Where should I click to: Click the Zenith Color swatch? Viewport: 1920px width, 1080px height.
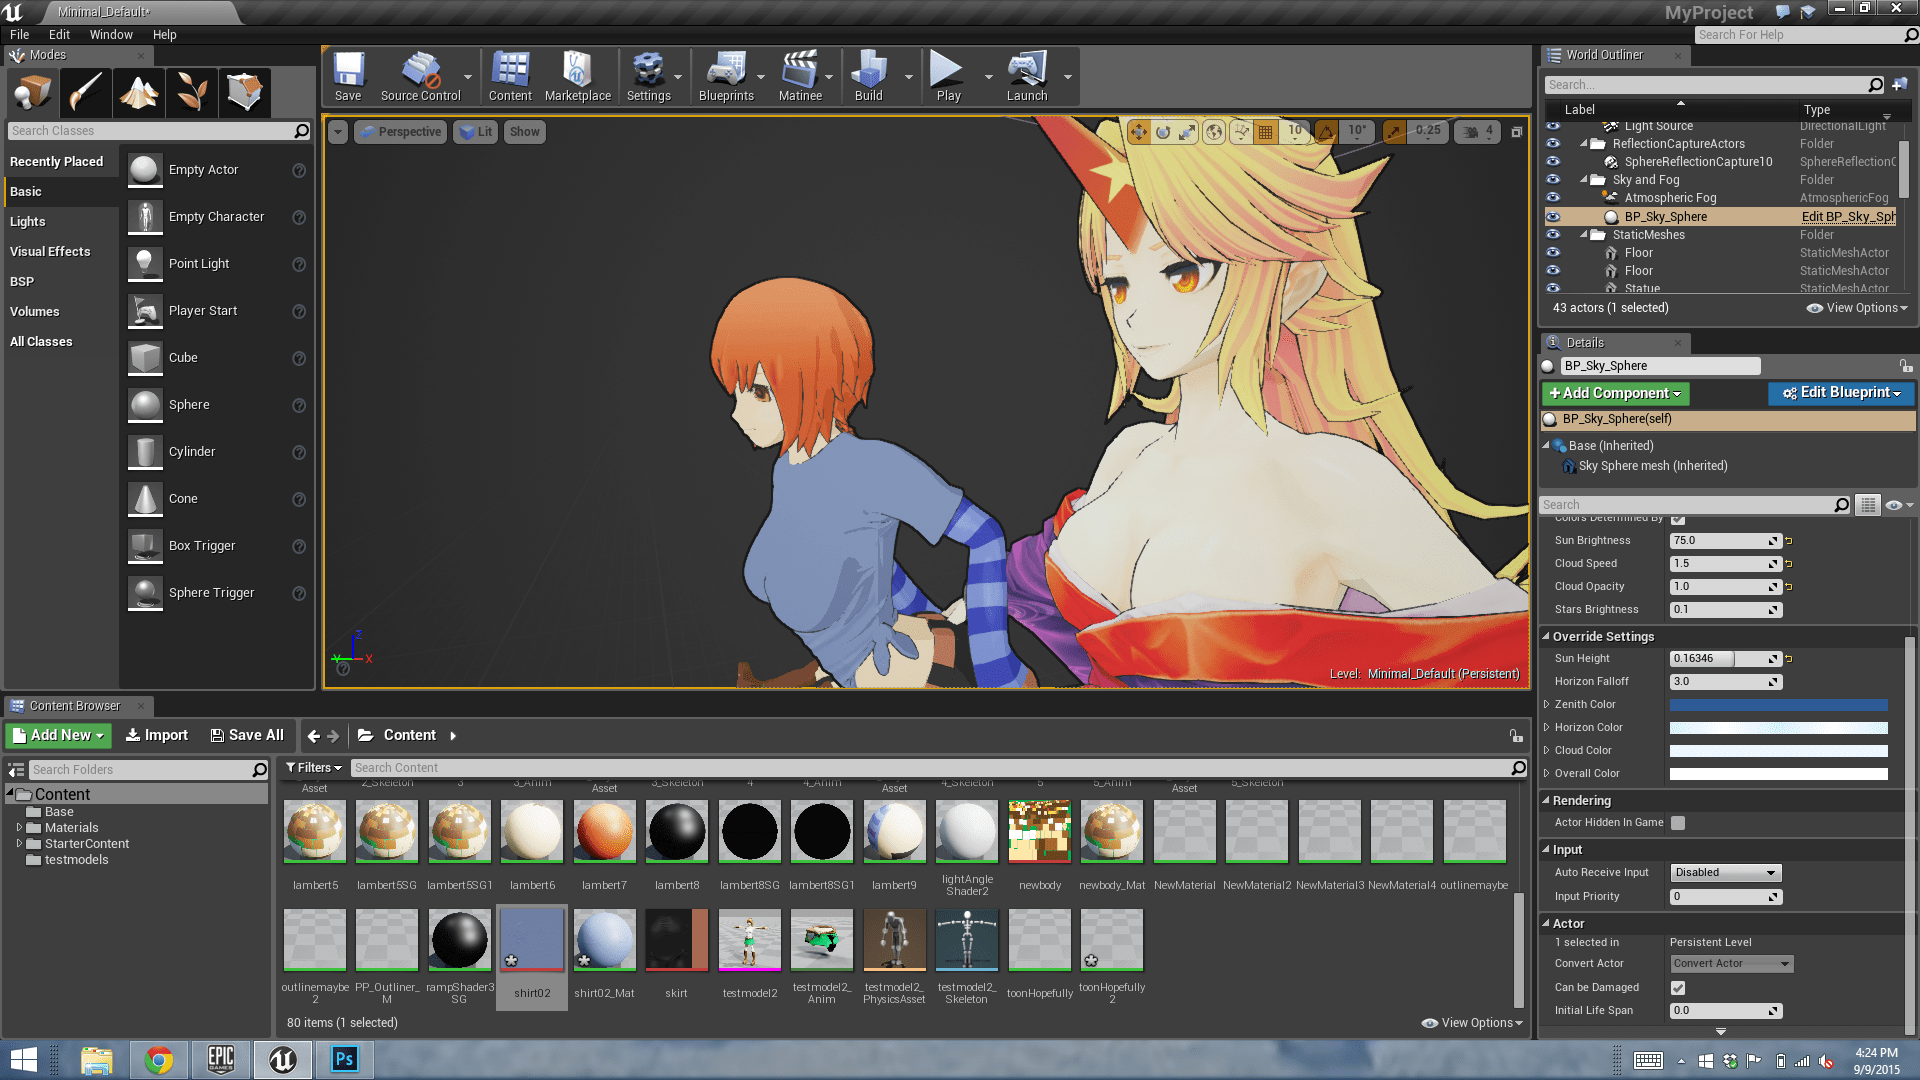click(1778, 705)
